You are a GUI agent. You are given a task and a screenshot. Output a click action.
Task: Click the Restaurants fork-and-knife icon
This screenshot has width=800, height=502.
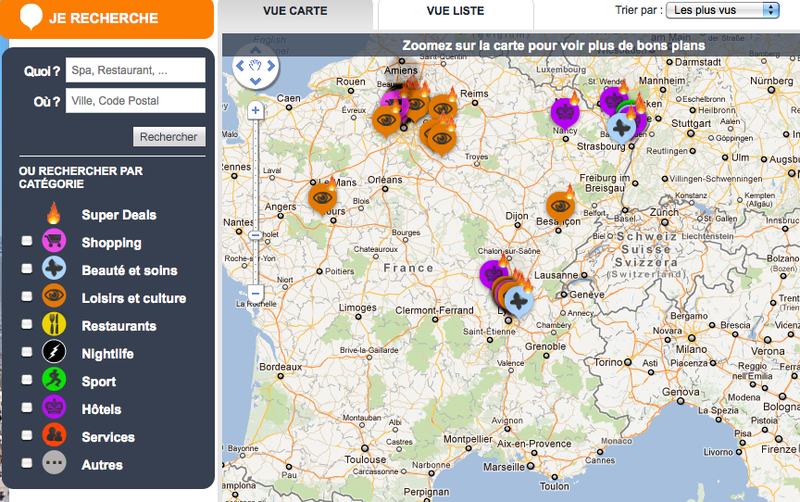click(54, 325)
